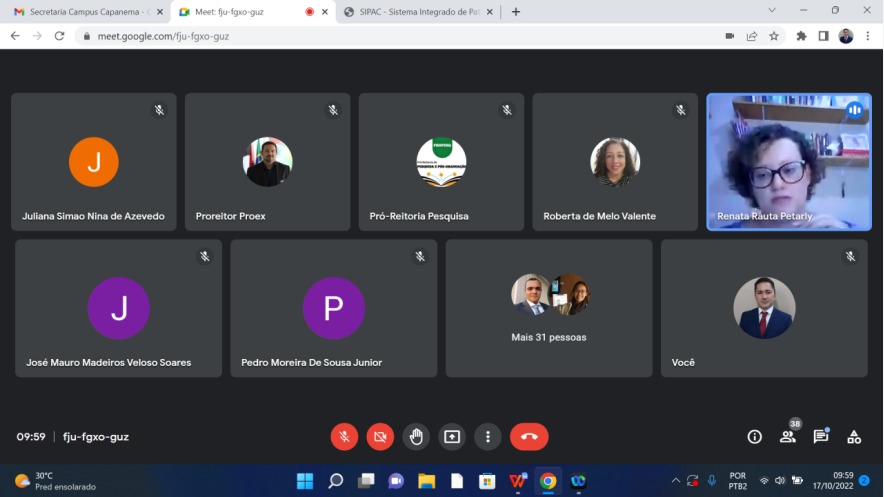
Task: Open the Windows Start menu
Action: tap(305, 481)
